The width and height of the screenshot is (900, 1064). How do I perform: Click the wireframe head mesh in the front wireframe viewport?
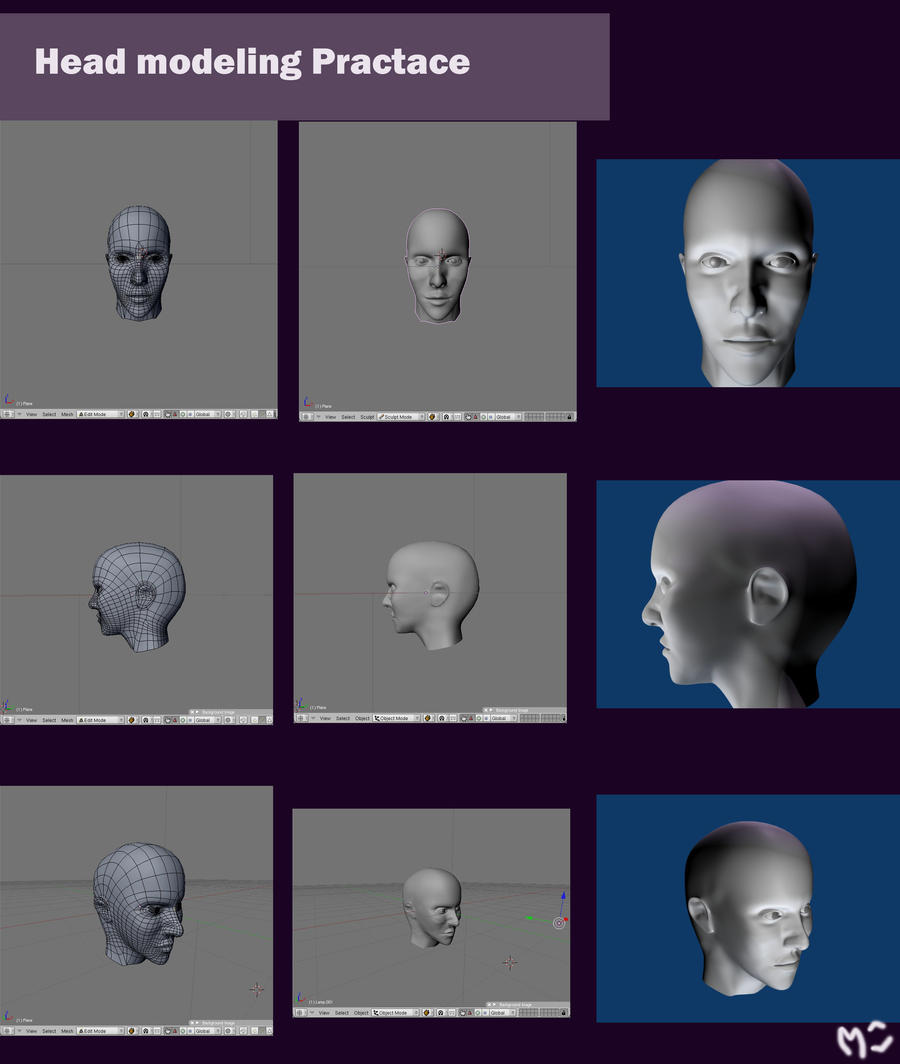(138, 263)
